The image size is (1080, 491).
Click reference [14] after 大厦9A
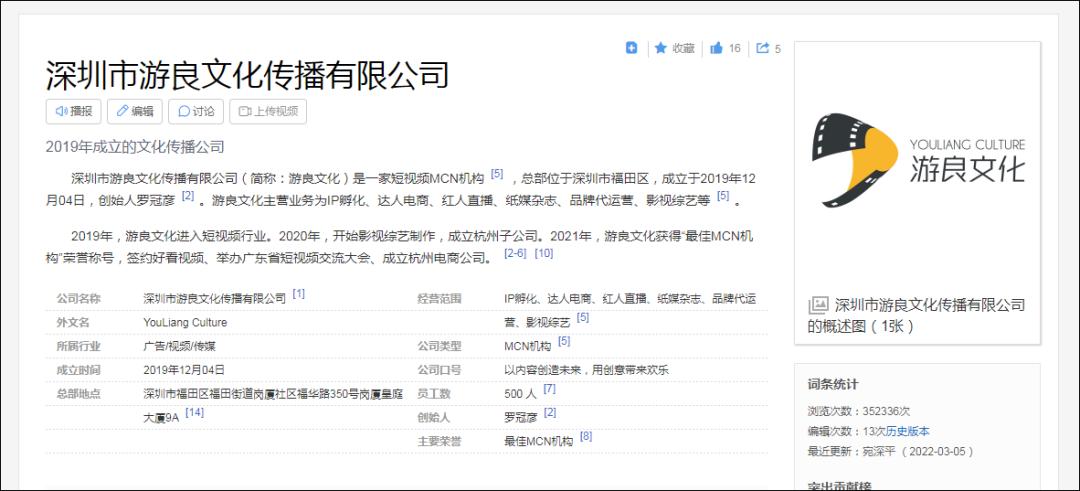tap(194, 412)
